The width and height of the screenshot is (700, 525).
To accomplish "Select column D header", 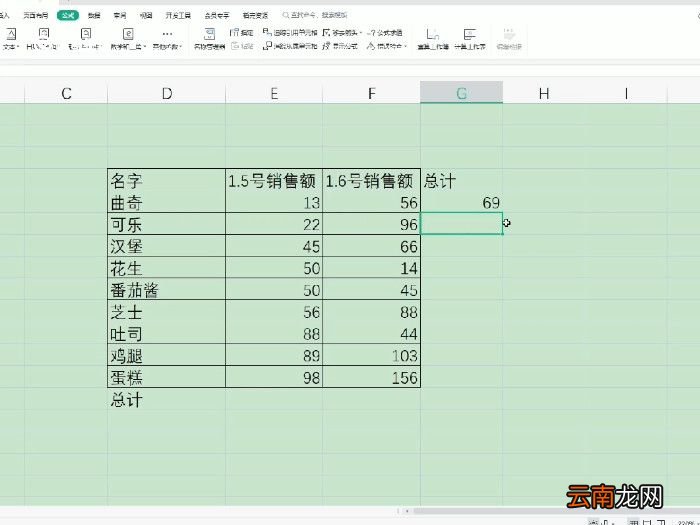I will 167,93.
